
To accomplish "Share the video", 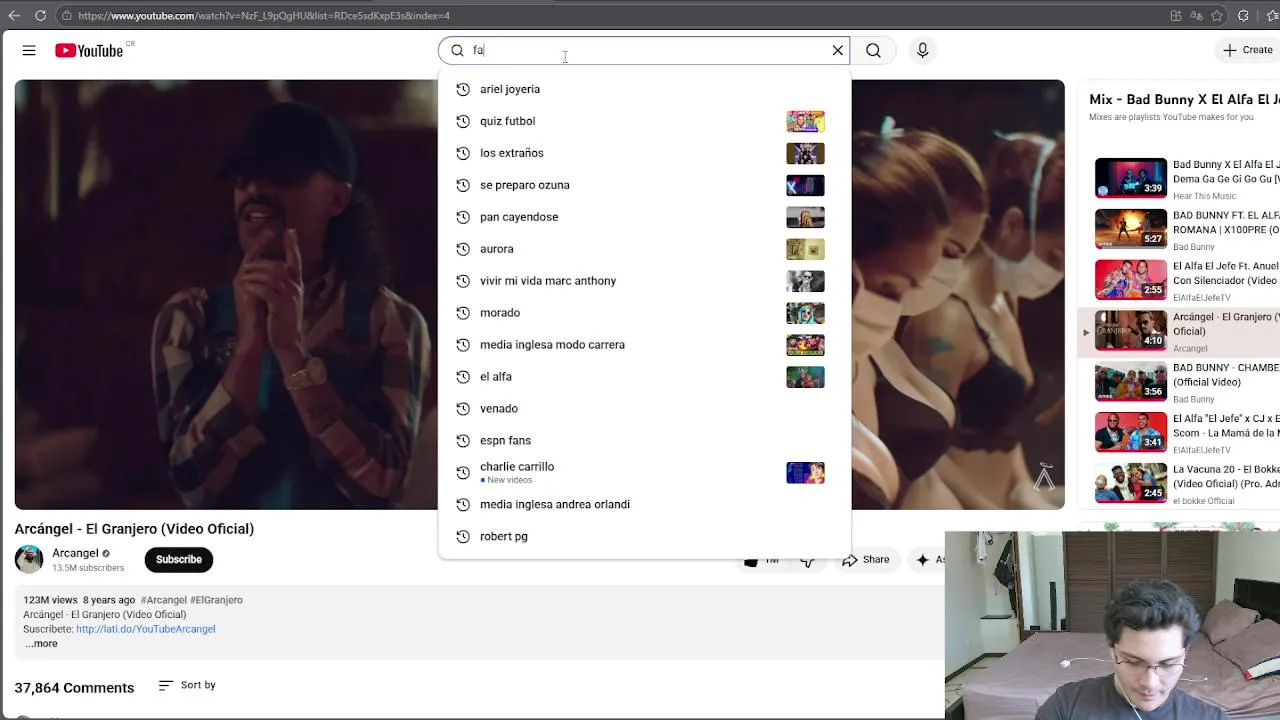I will coord(866,560).
